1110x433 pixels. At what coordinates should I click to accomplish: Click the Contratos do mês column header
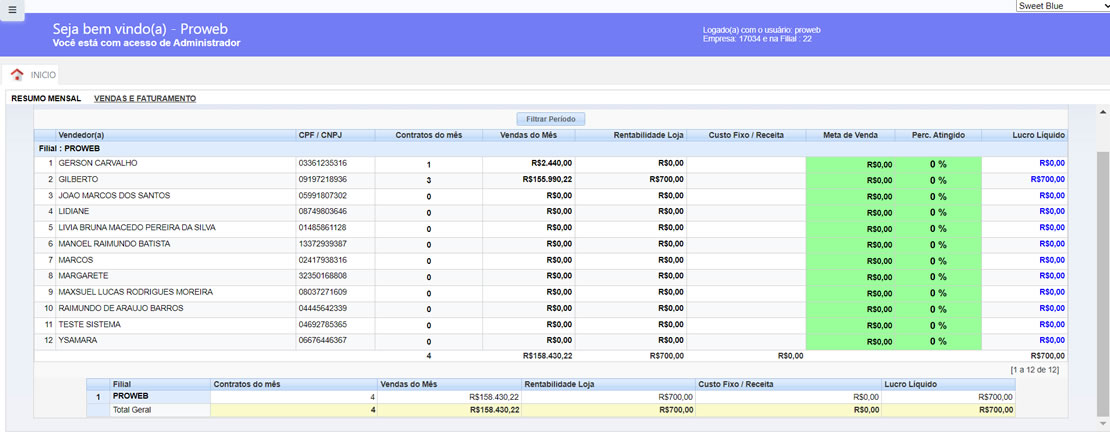[429, 135]
